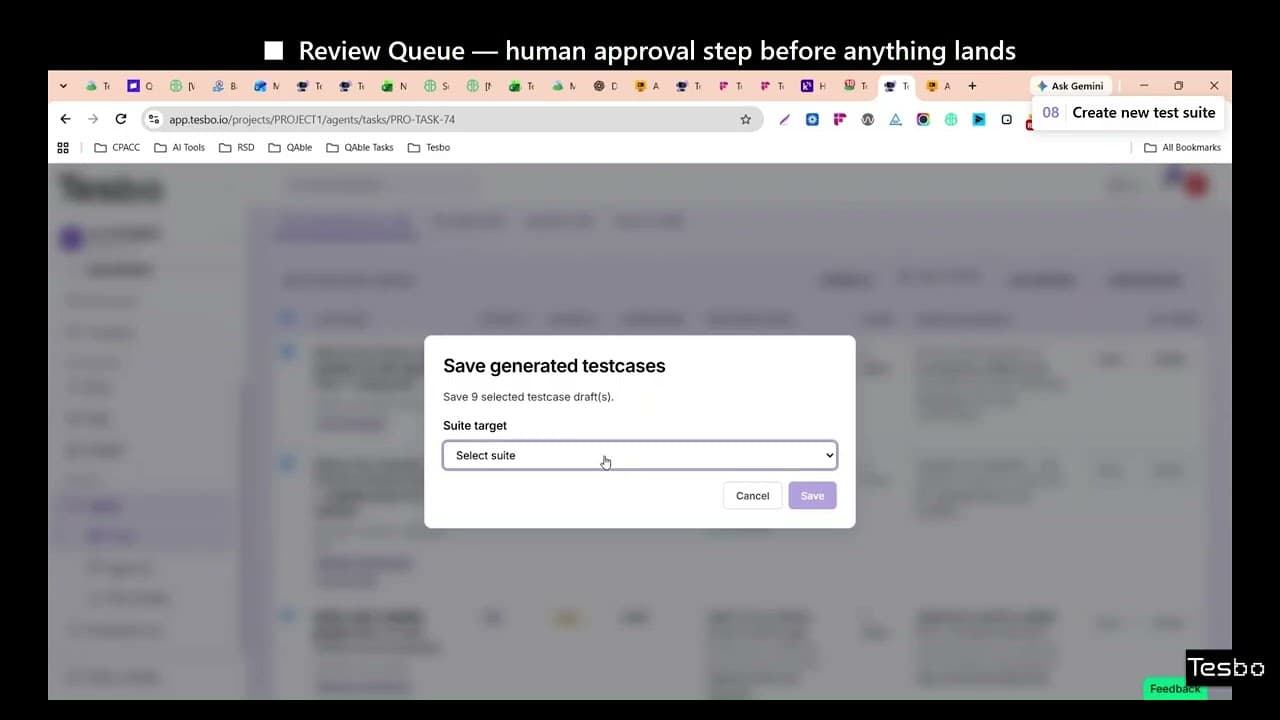
Task: Focus the address bar URL field
Action: coord(450,119)
